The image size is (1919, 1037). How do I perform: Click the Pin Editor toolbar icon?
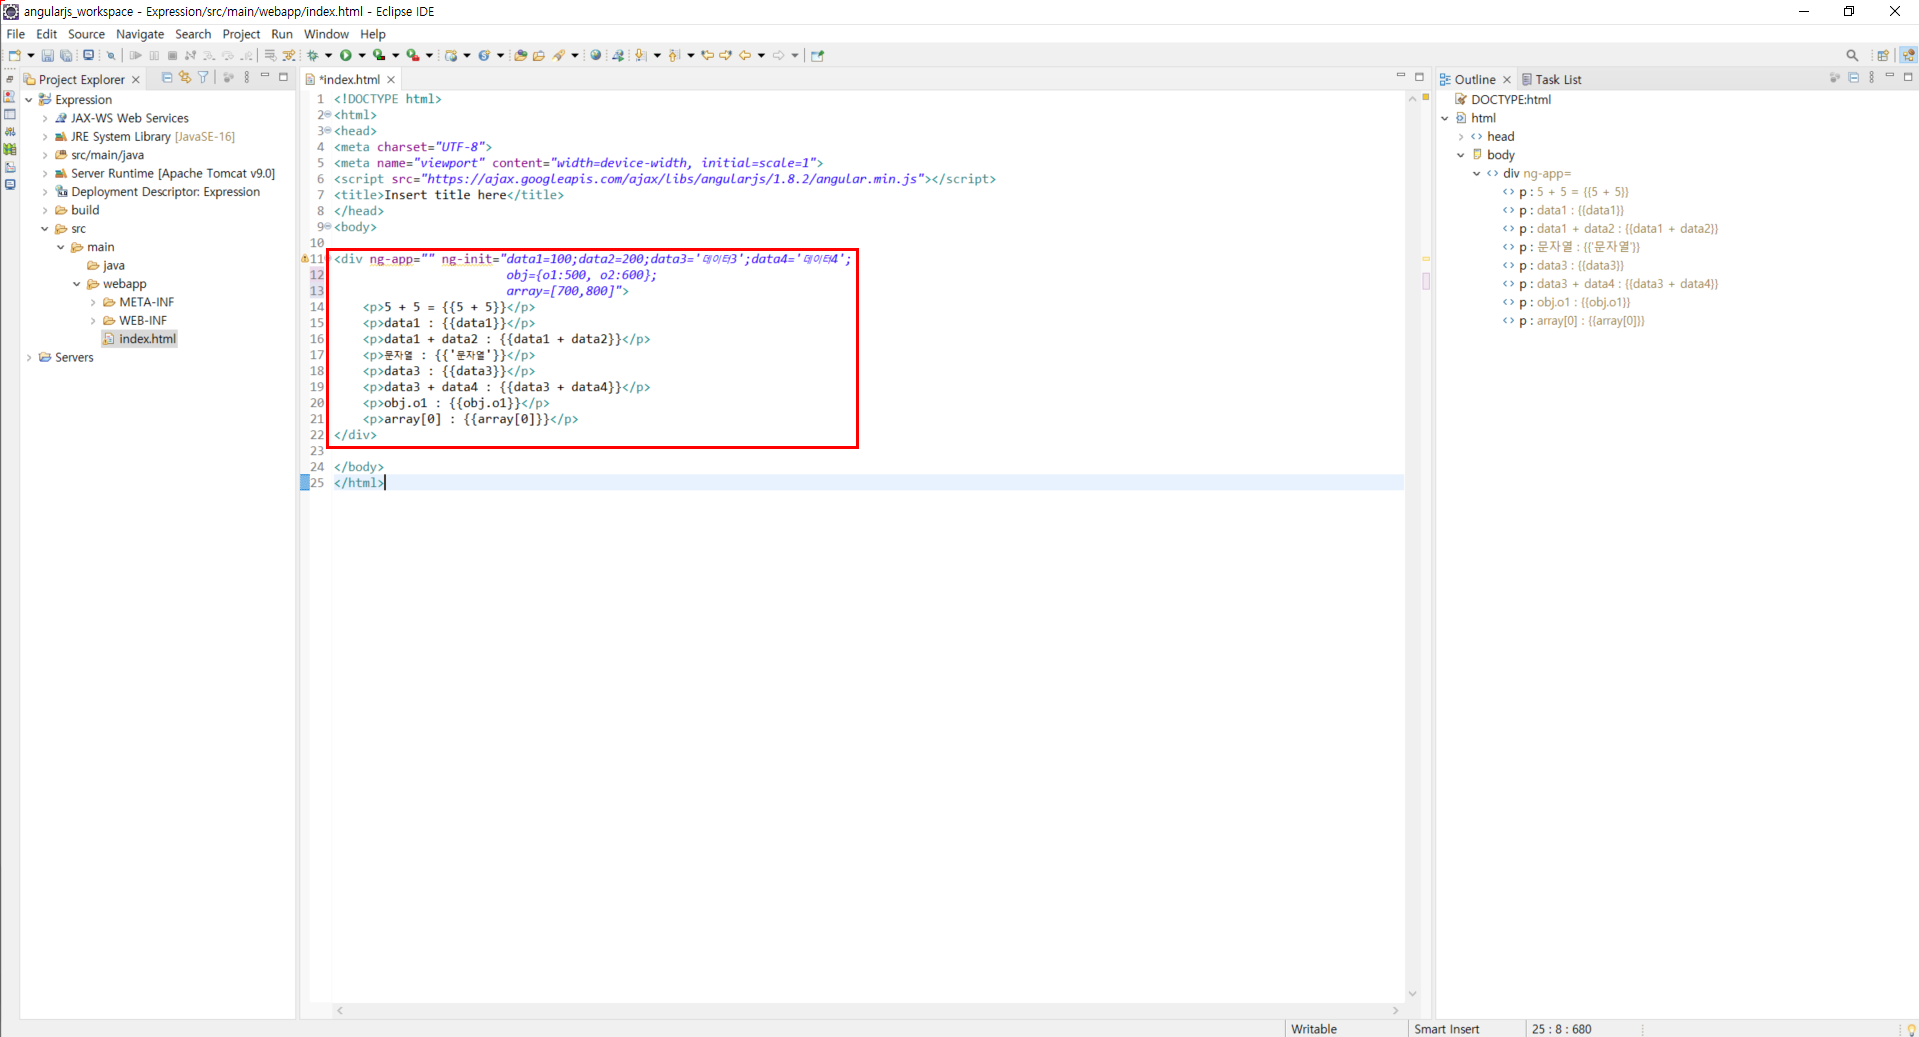click(x=817, y=56)
